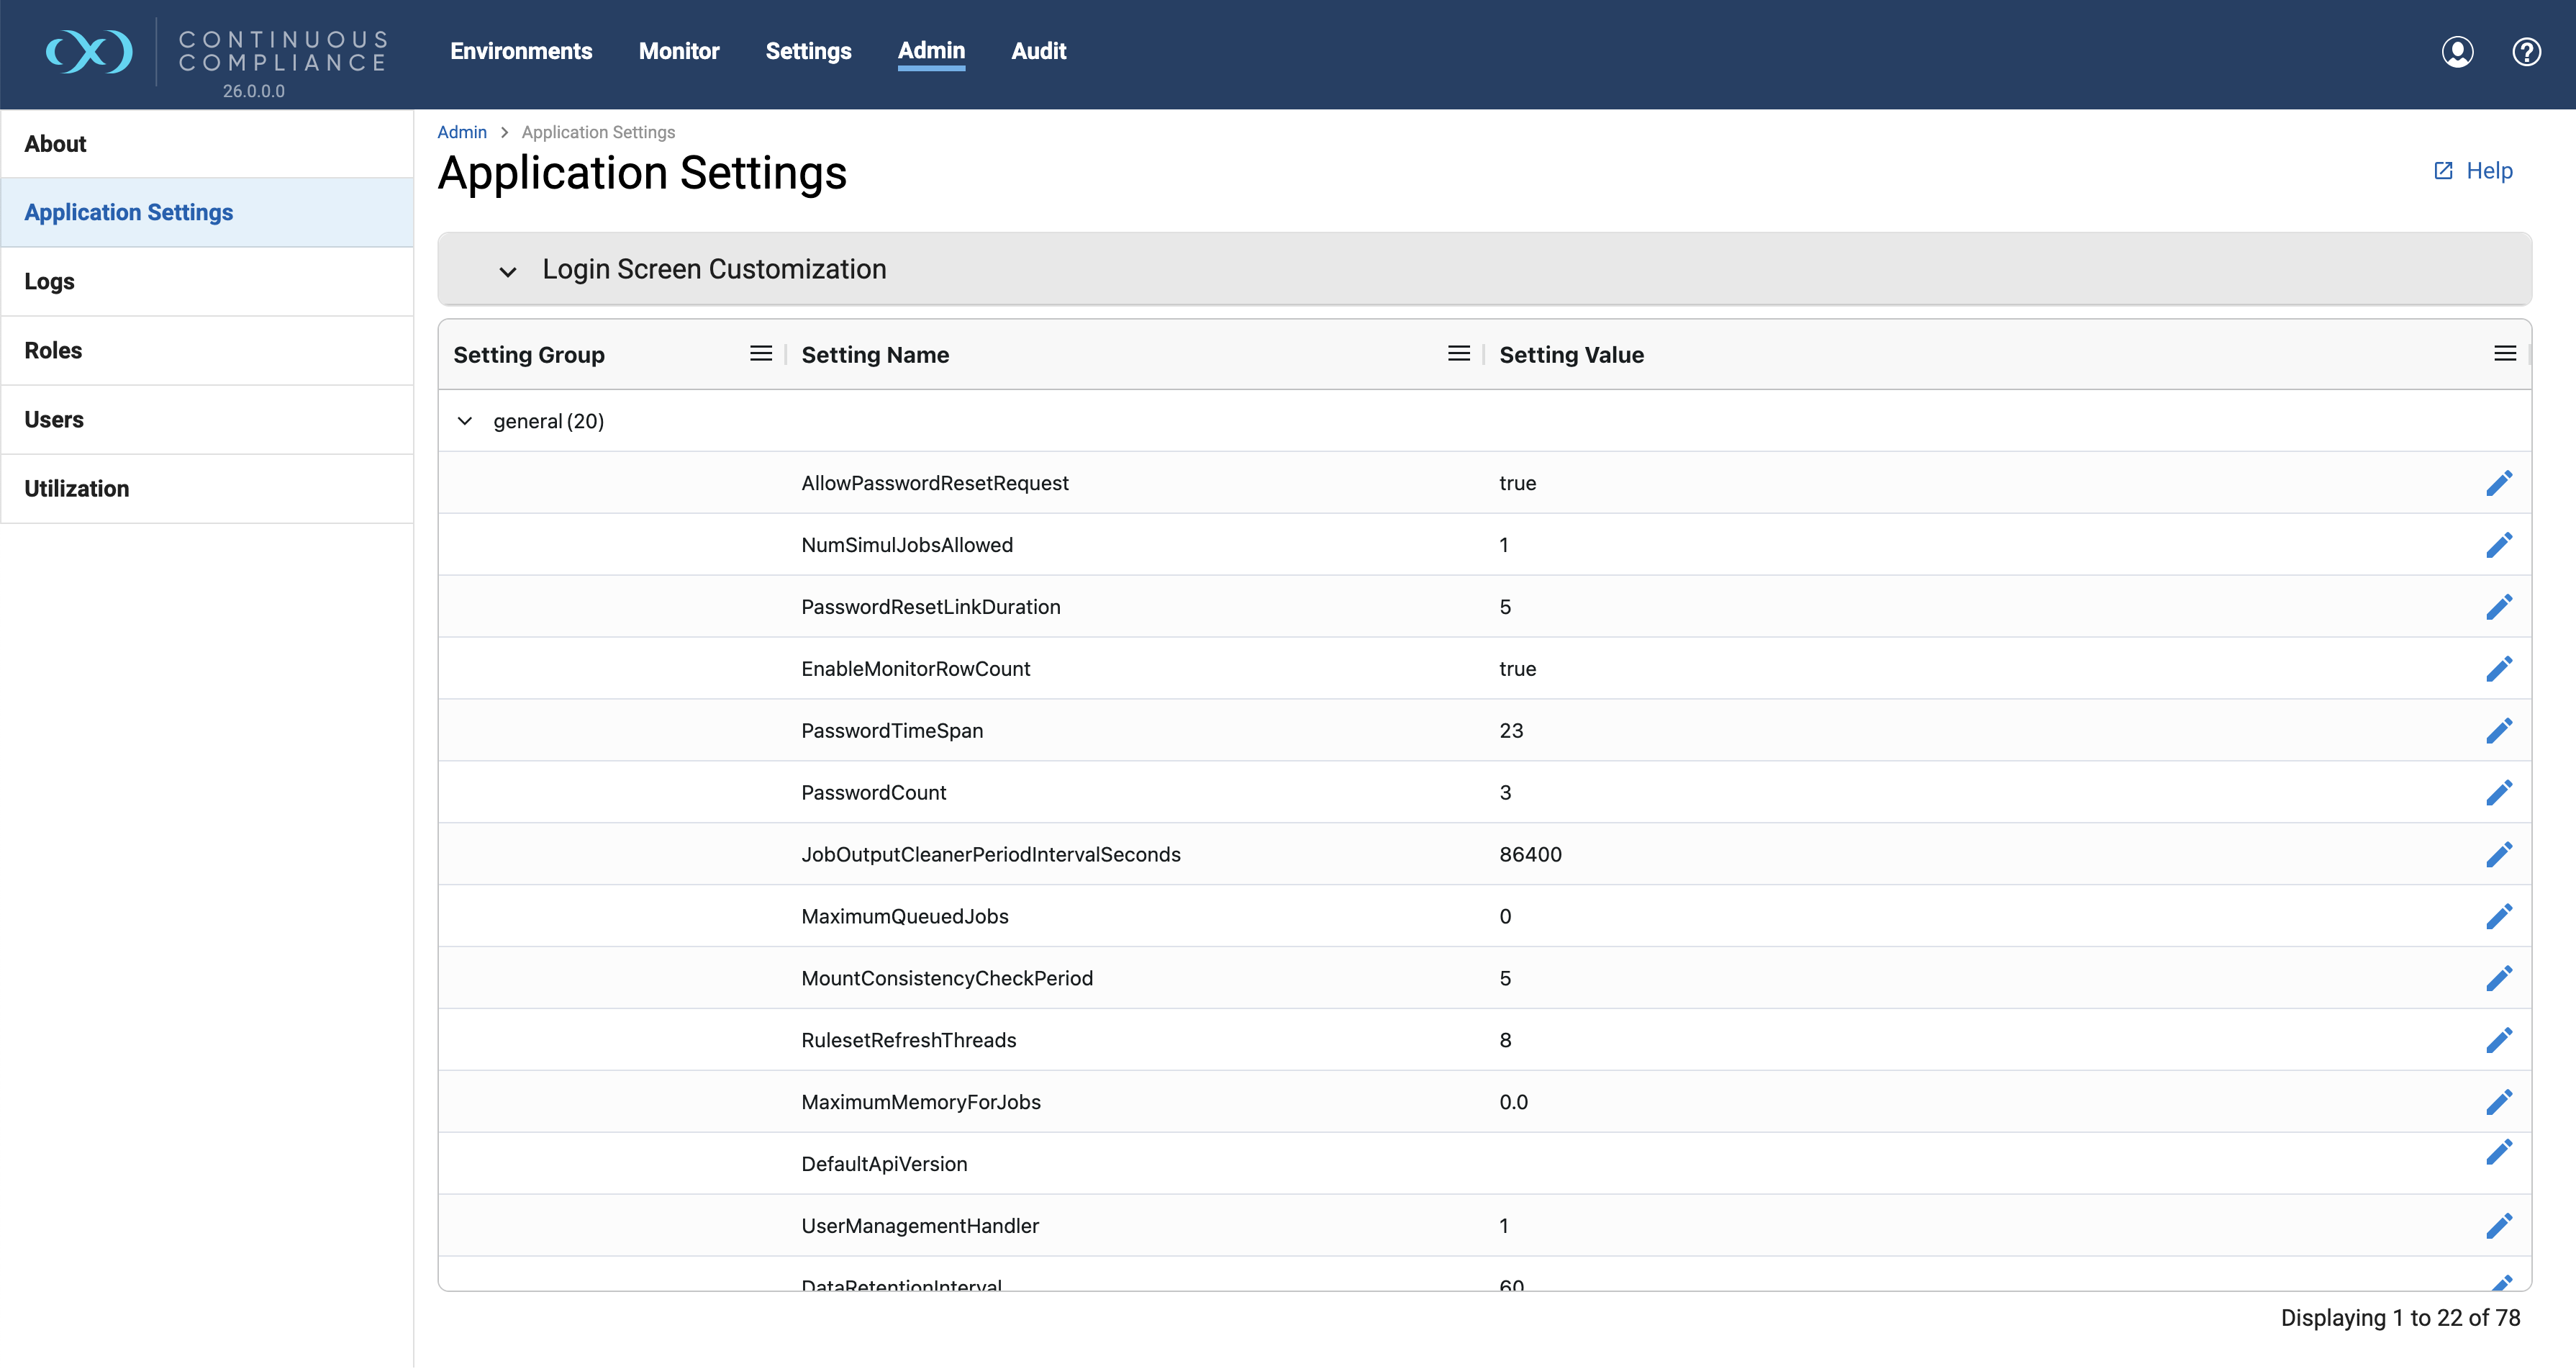Edit the PasswordTimeSpan setting
This screenshot has width=2576, height=1369.
click(x=2498, y=731)
